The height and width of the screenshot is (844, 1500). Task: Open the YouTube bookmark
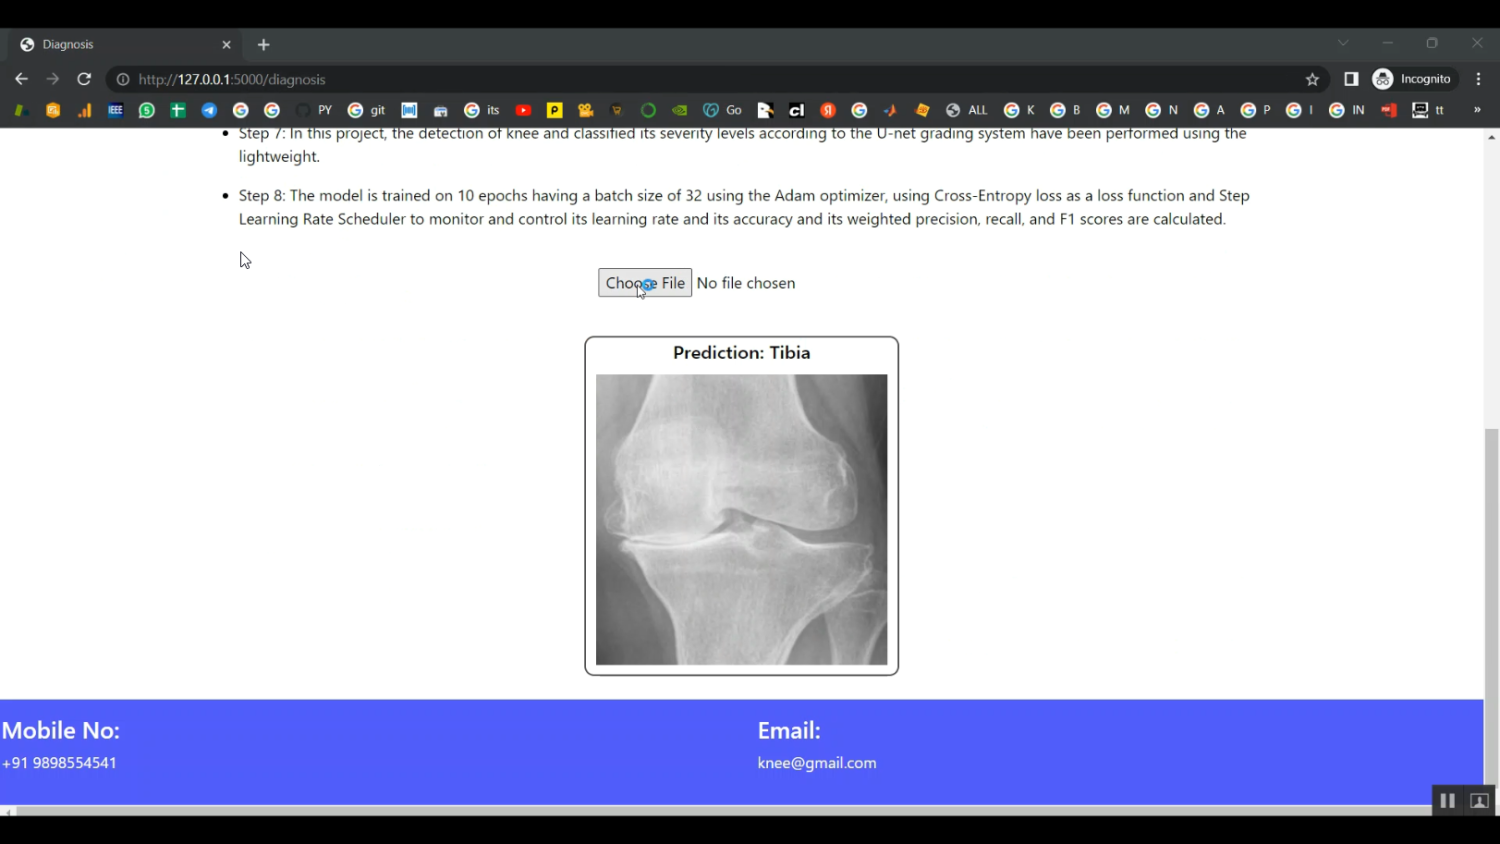pyautogui.click(x=523, y=110)
